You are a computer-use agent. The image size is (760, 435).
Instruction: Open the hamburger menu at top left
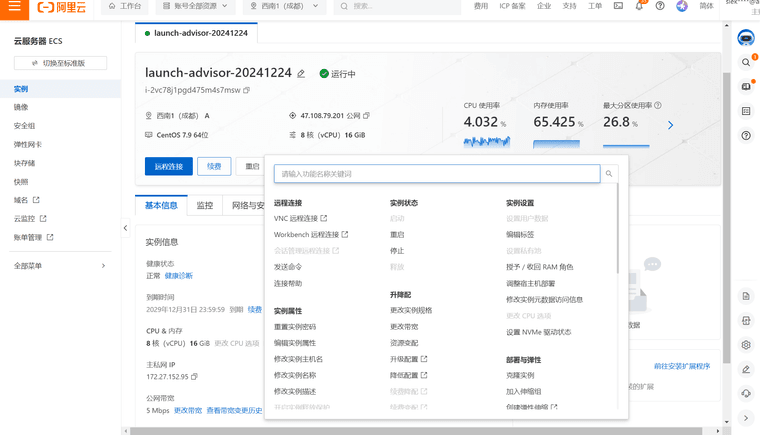14,7
